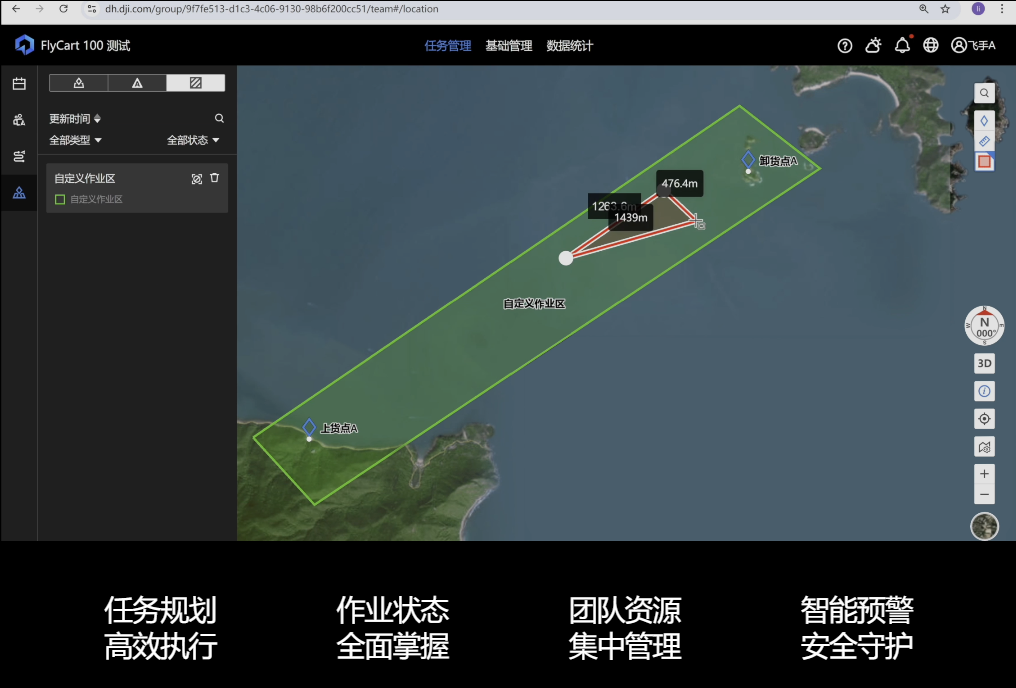Image resolution: width=1016 pixels, height=688 pixels.
Task: Center map on current location crosshair button
Action: tap(984, 419)
